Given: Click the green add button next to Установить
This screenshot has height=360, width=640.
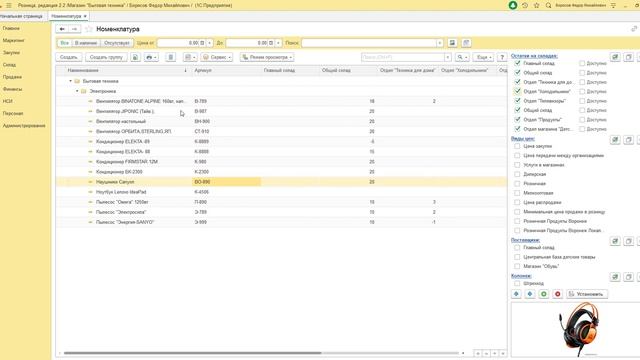Looking at the screenshot, I should coord(544,294).
